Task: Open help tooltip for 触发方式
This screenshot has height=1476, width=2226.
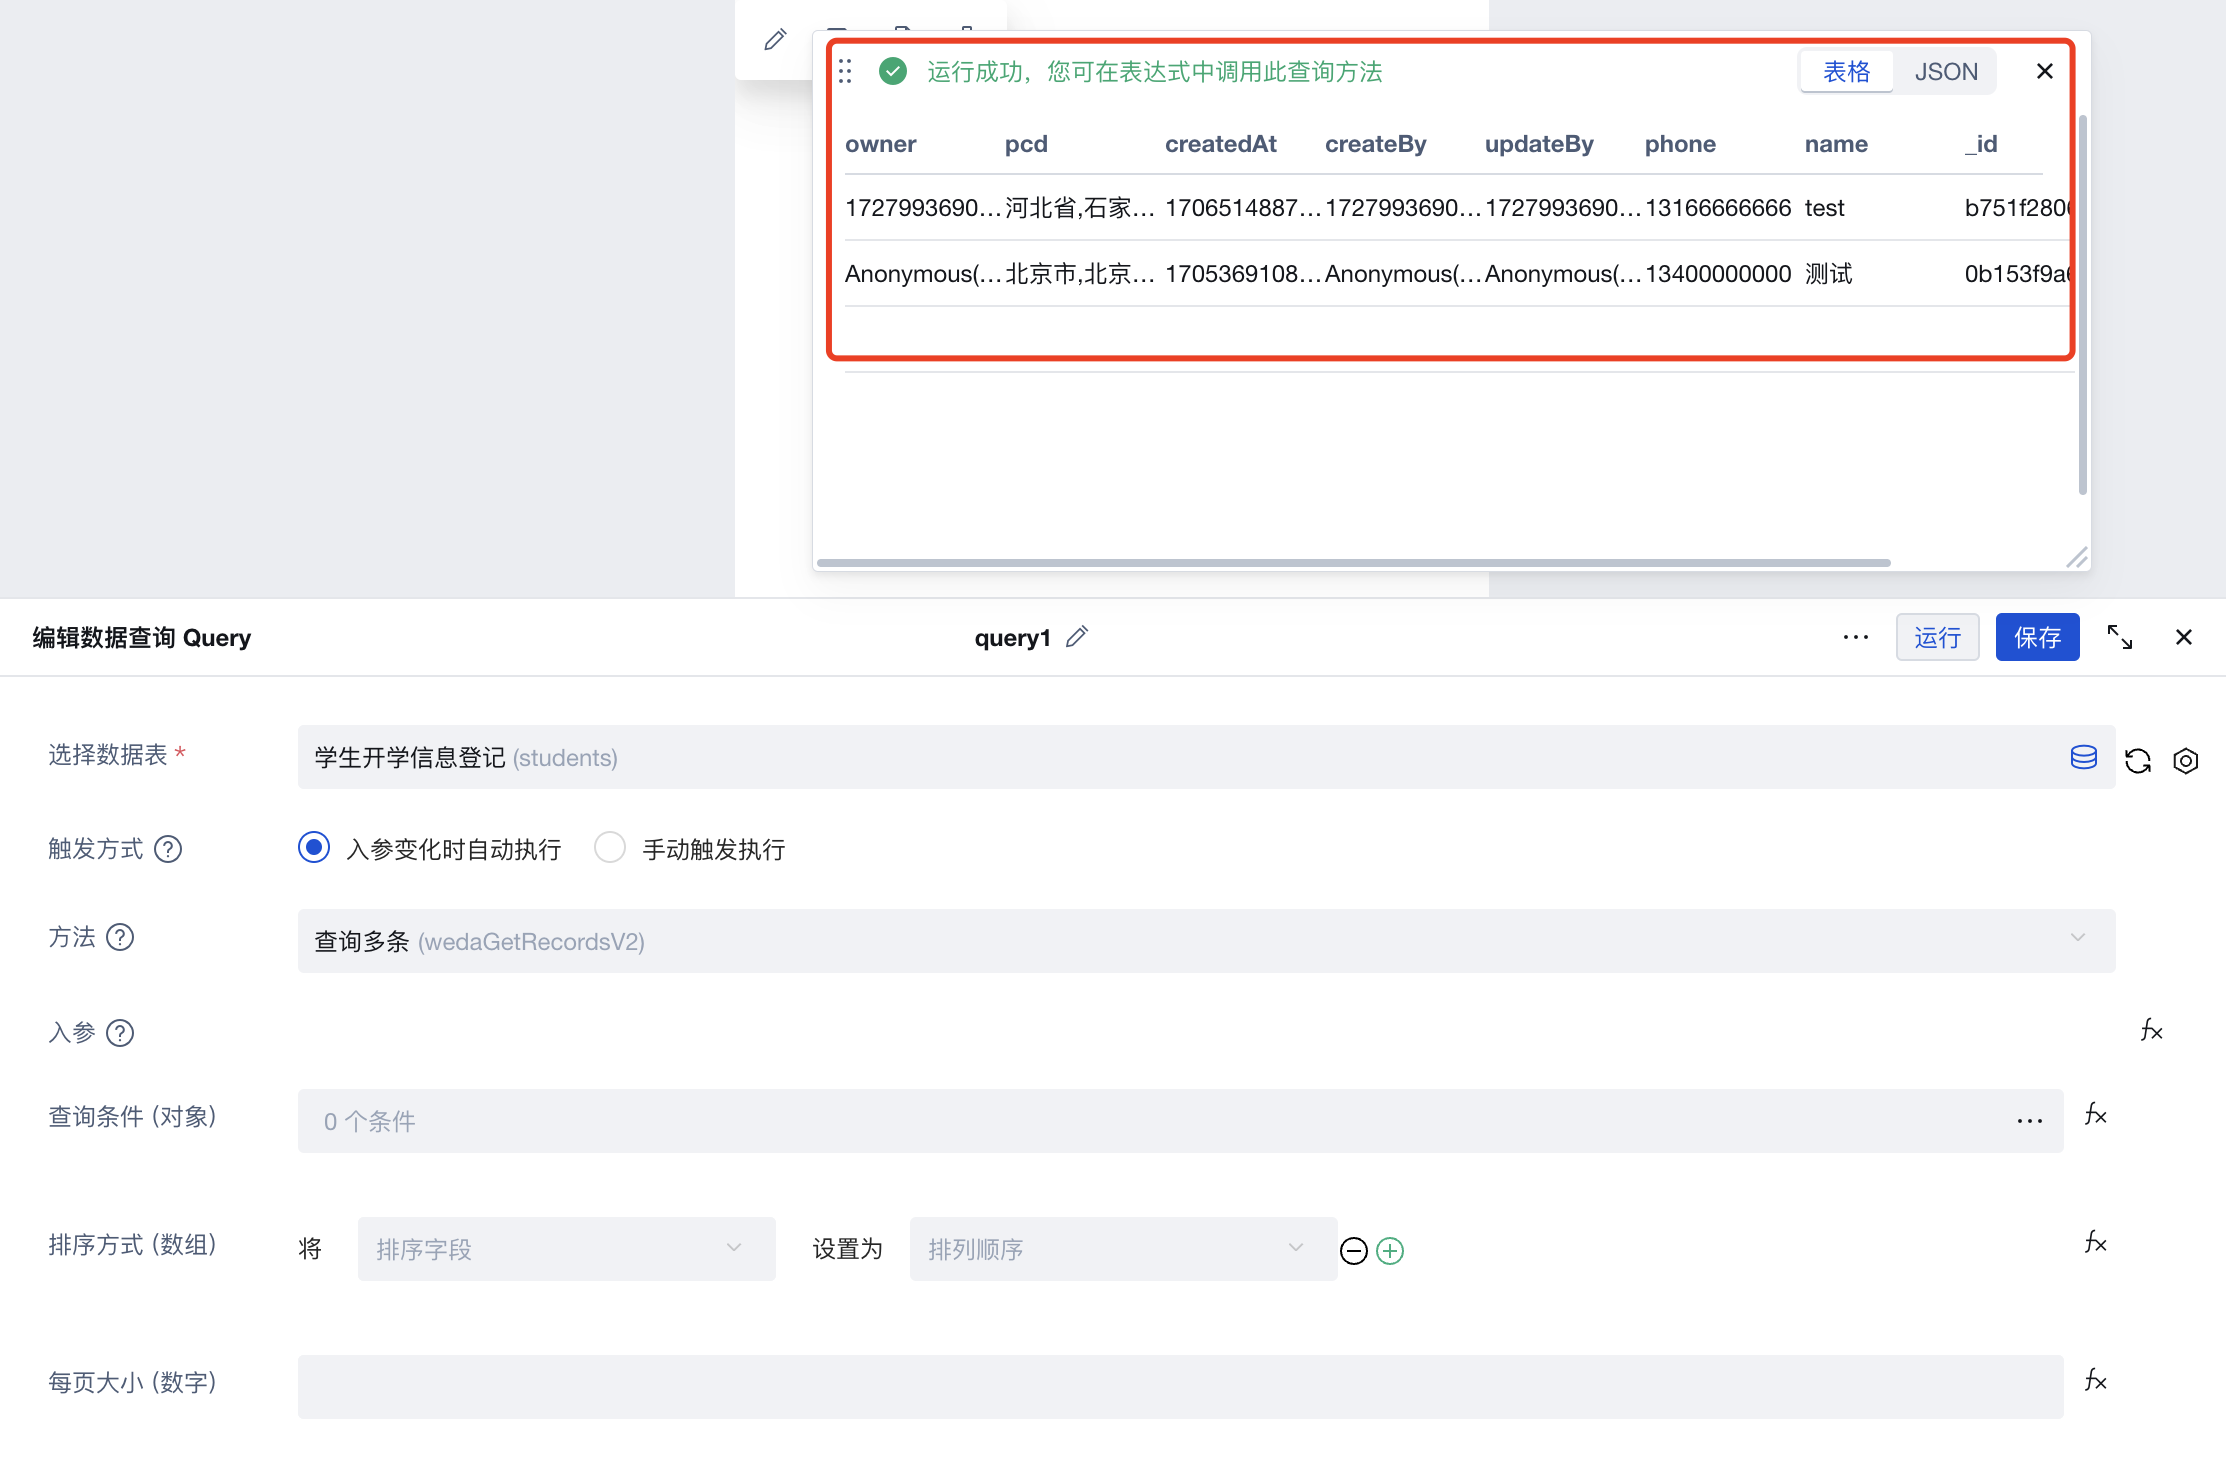Action: [168, 849]
